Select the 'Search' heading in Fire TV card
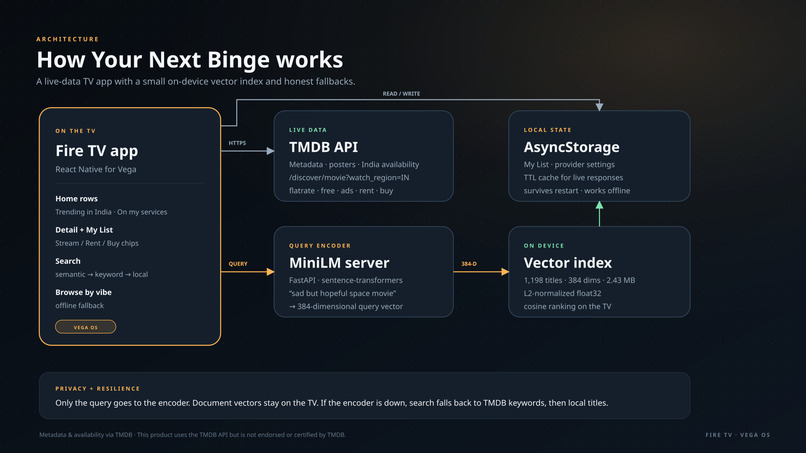806x453 pixels. [x=68, y=261]
